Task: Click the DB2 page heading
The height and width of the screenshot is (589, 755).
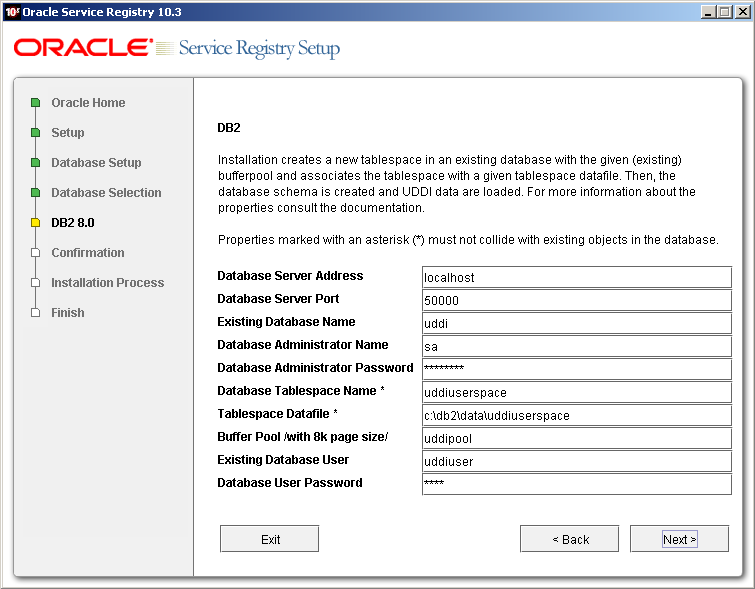Action: point(229,128)
